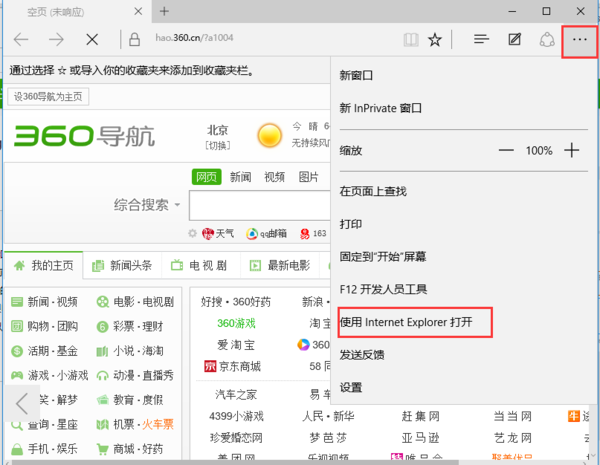600x465 pixels.
Task: Open the 天气 quick link
Action: tap(218, 233)
